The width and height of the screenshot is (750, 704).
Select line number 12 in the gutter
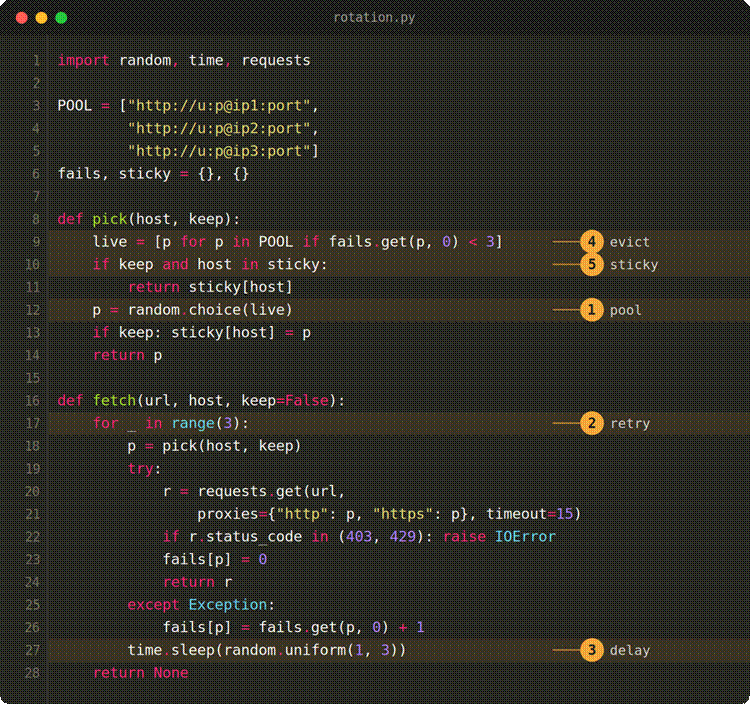tap(33, 310)
